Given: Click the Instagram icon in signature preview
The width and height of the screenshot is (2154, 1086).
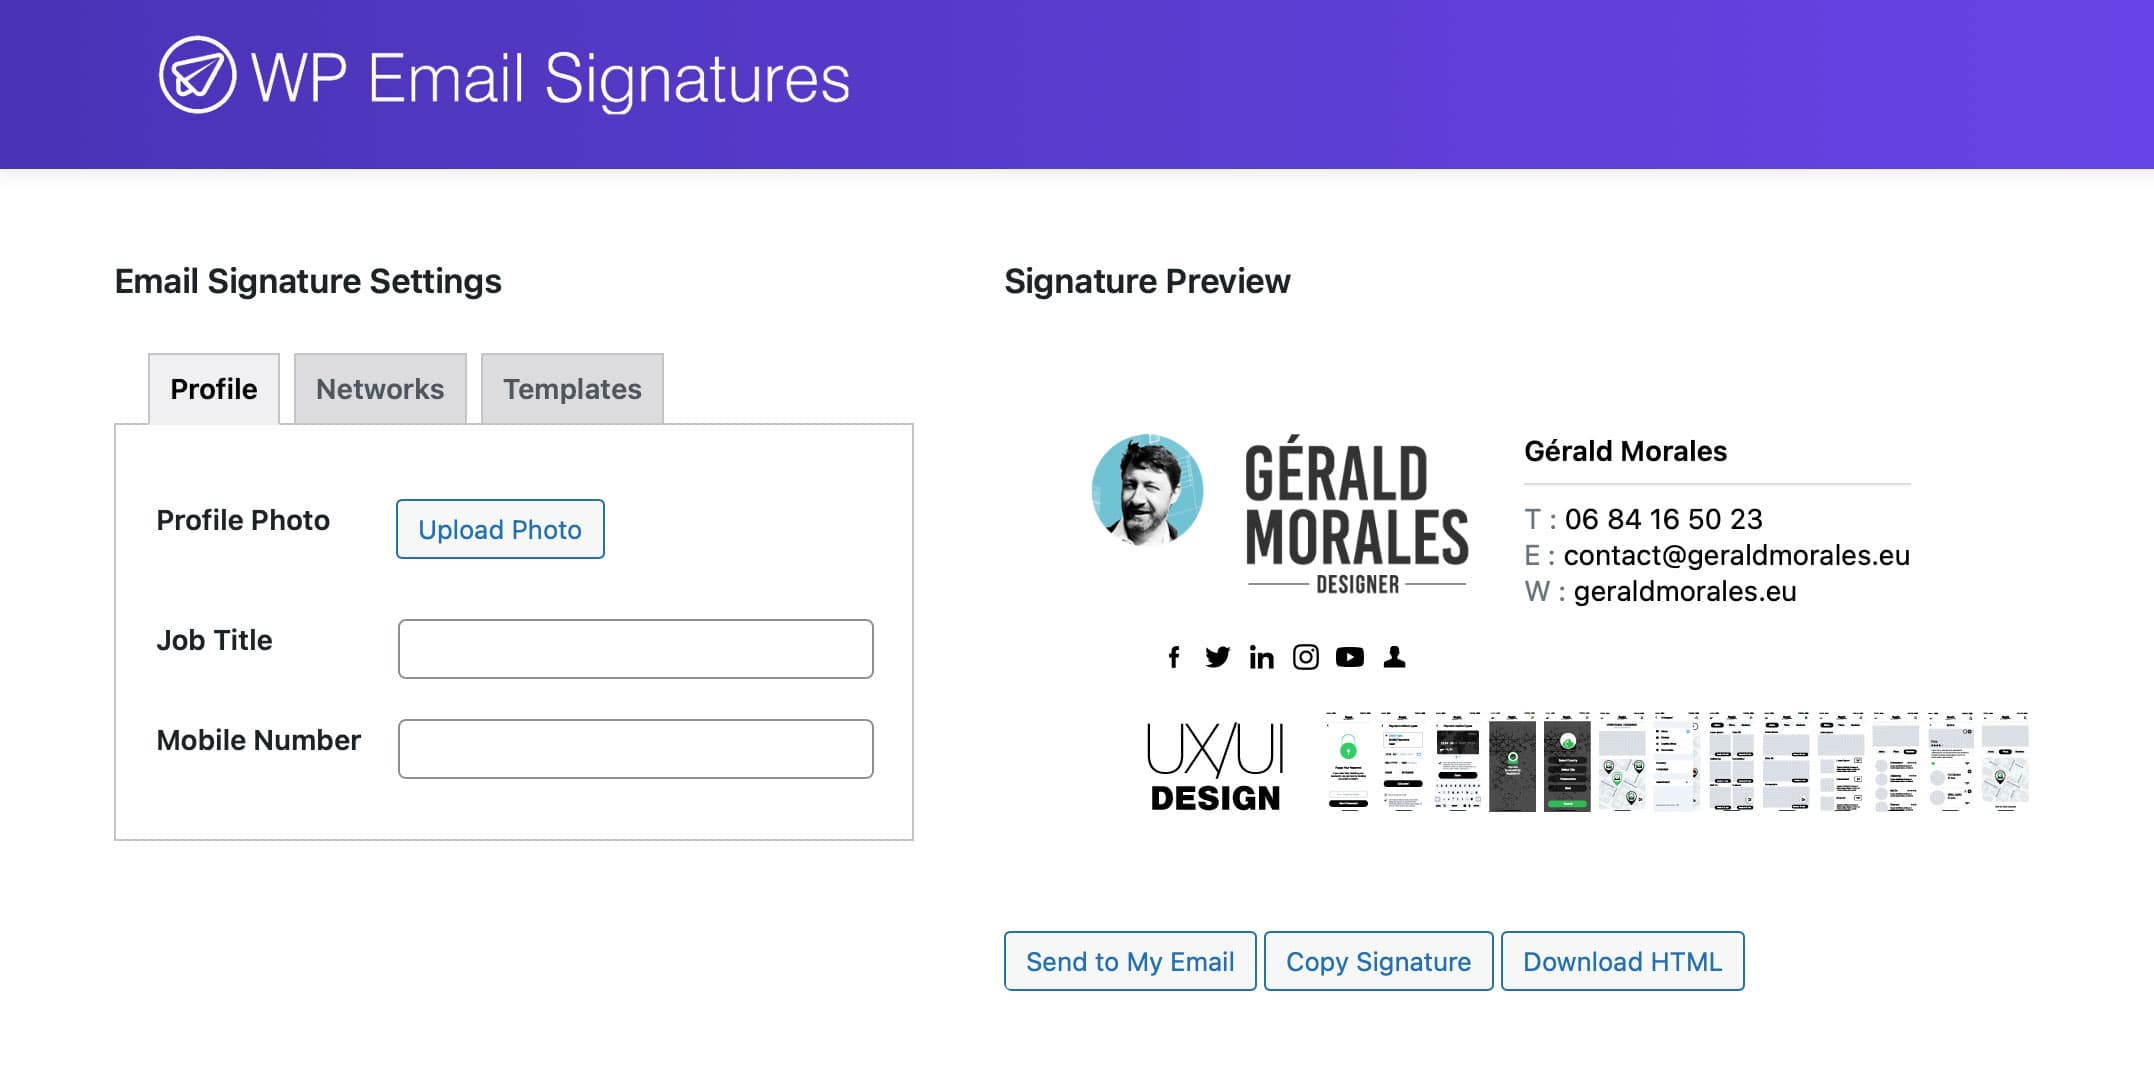Looking at the screenshot, I should [x=1305, y=657].
